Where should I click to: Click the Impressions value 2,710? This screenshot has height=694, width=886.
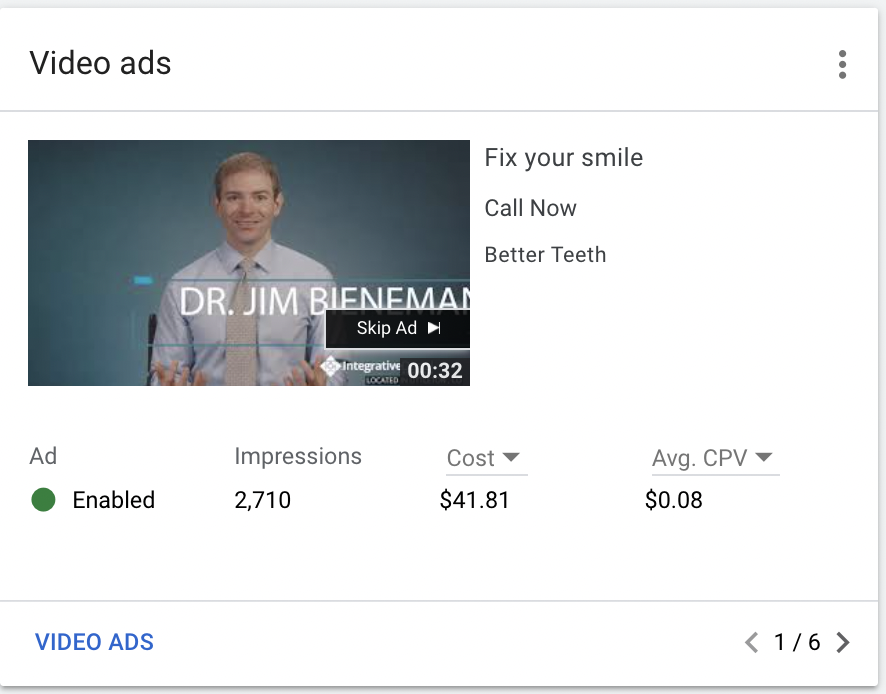(262, 500)
